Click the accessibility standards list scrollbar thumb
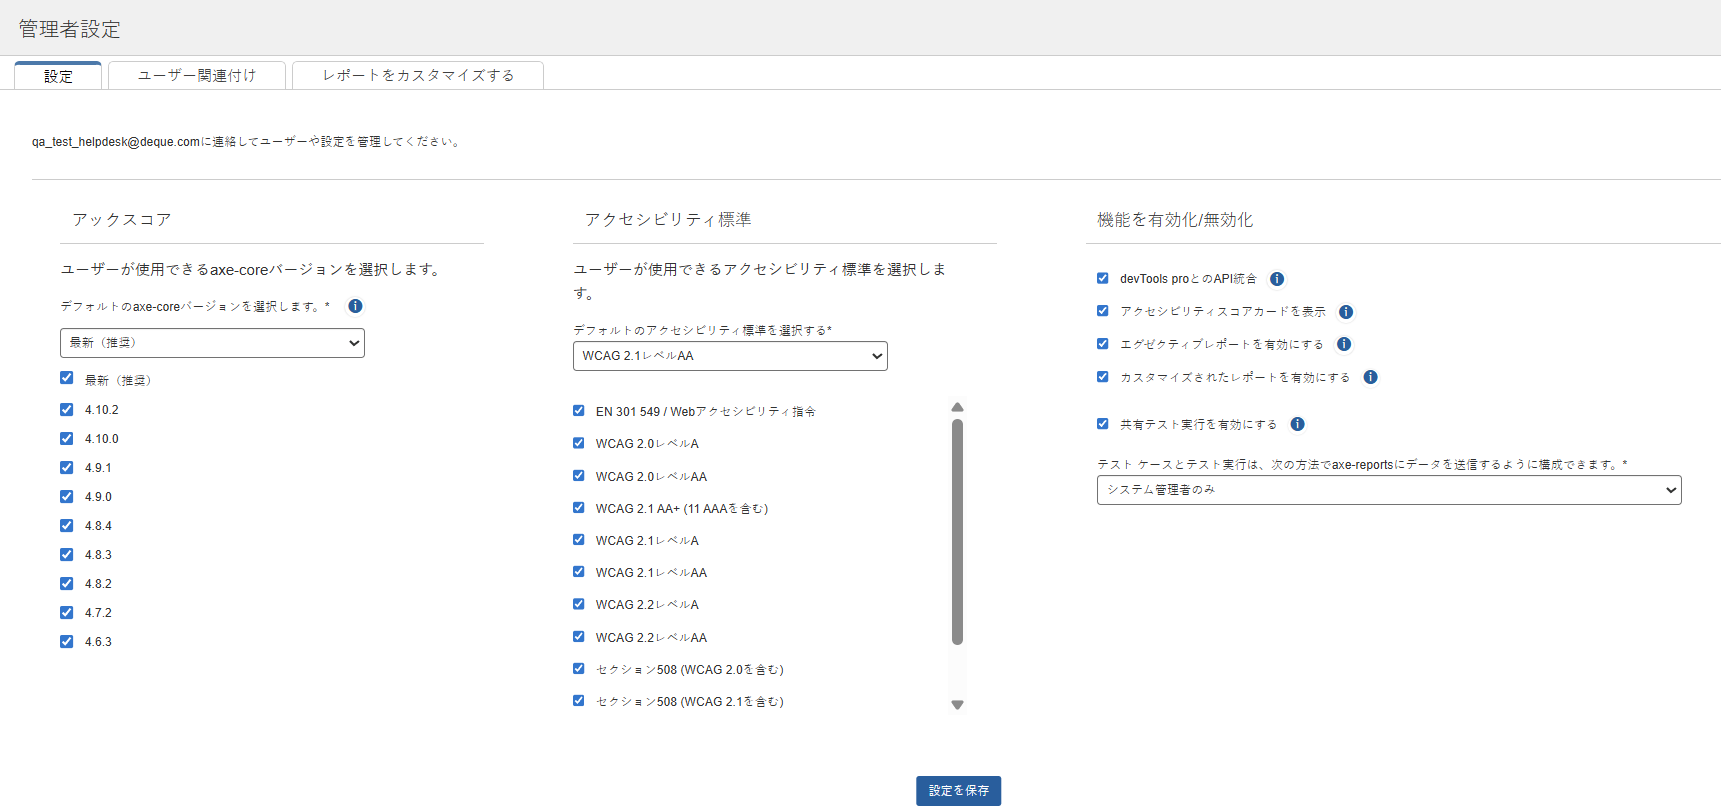 click(x=957, y=530)
